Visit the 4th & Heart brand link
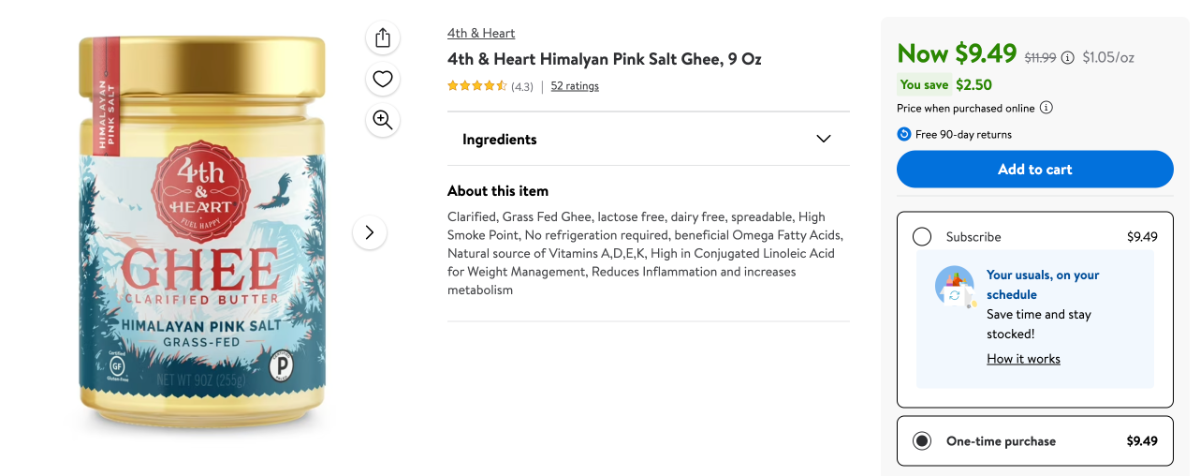 point(481,33)
